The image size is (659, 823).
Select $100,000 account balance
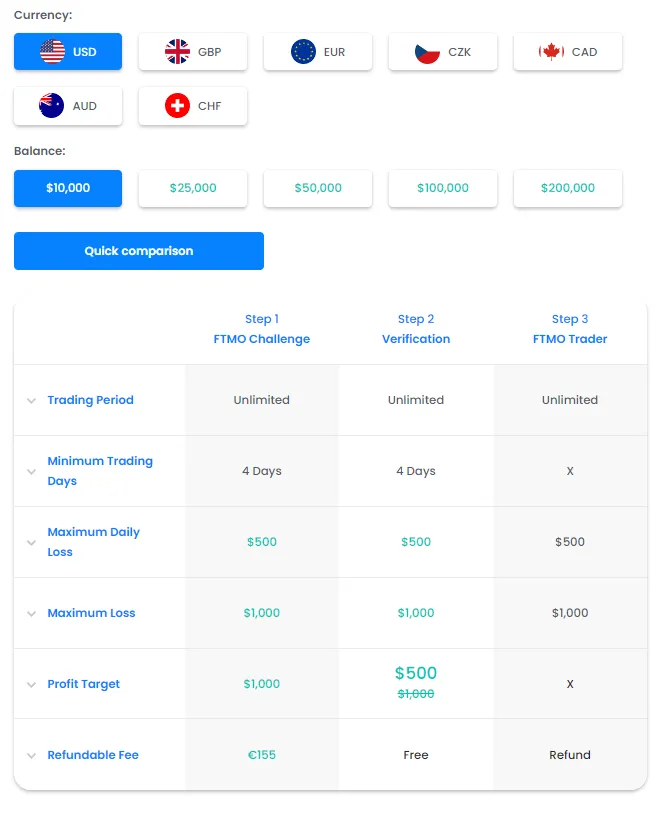pos(442,188)
